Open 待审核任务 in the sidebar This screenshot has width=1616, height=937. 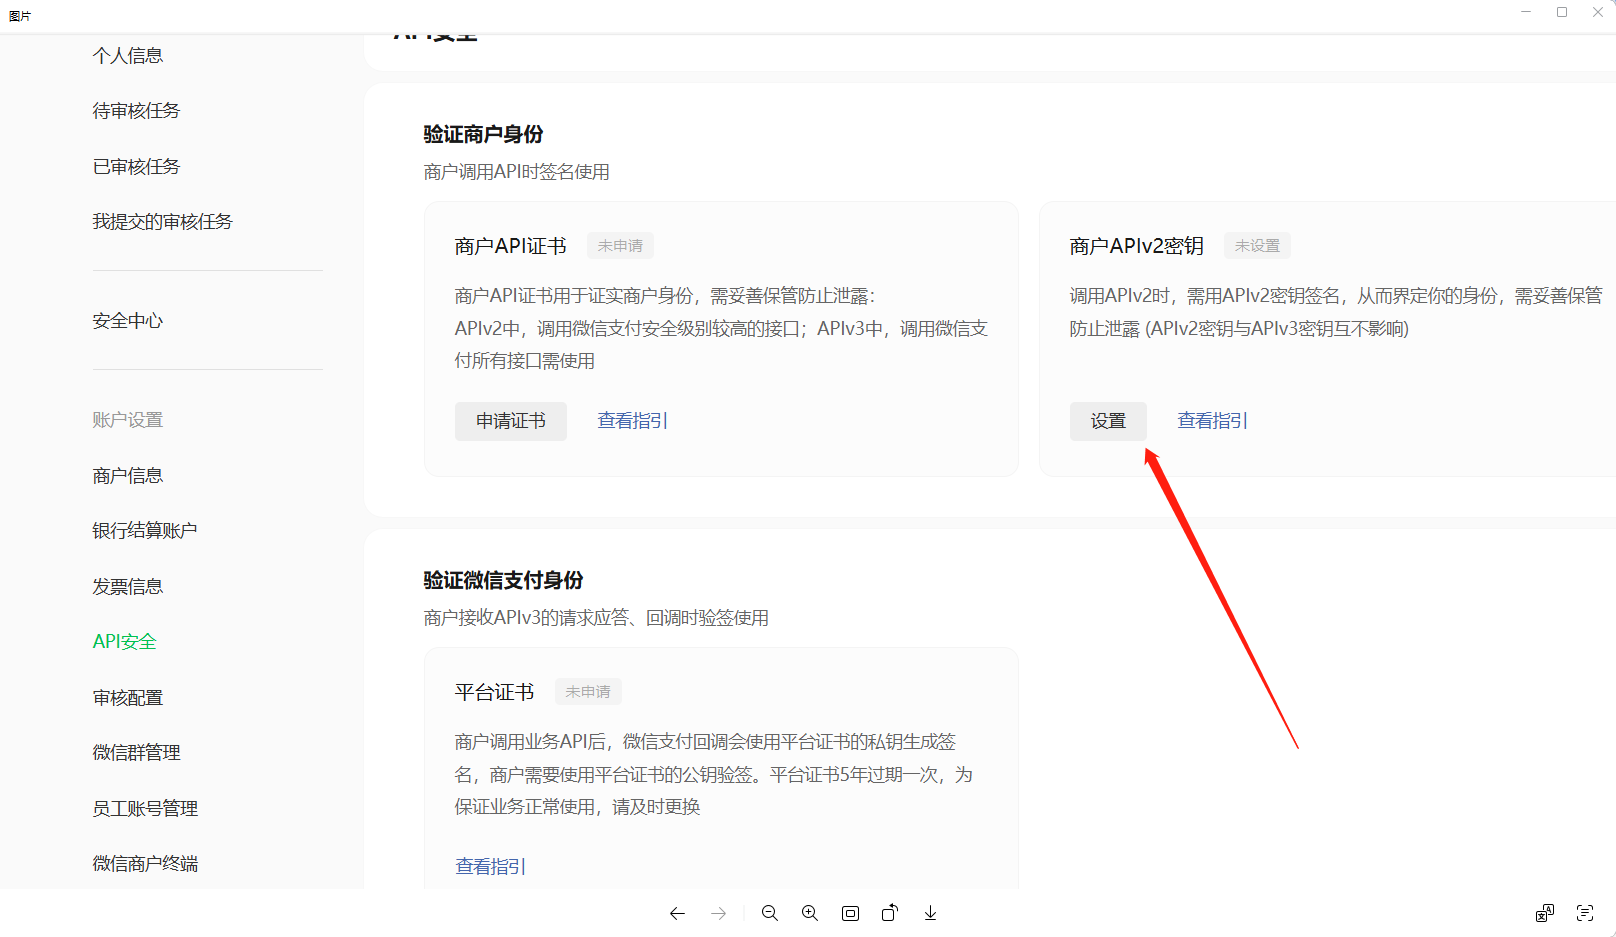[x=136, y=111]
